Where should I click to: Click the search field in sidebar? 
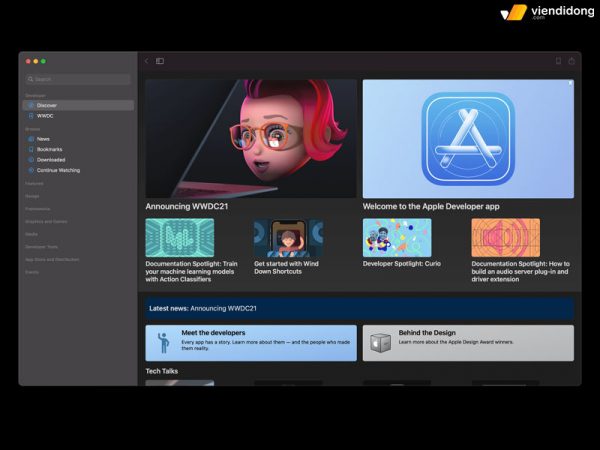point(78,79)
